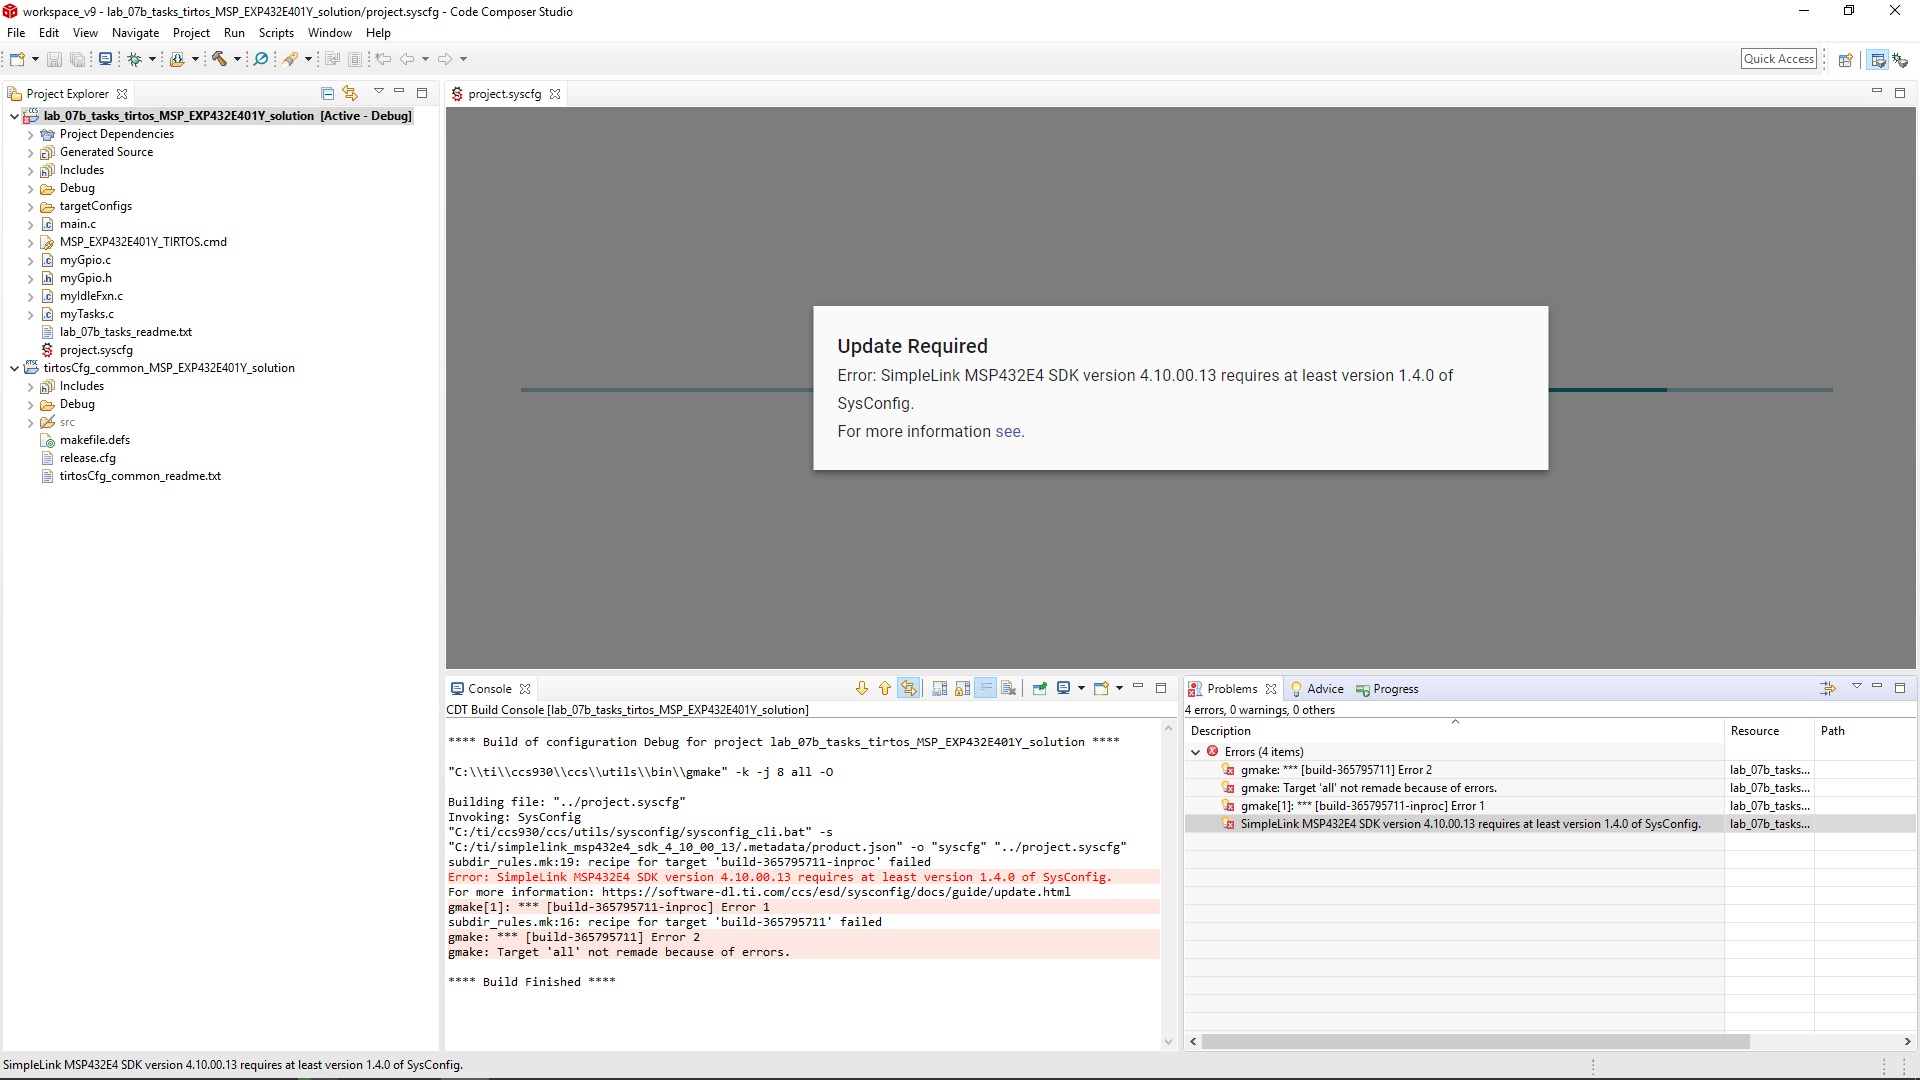The image size is (1920, 1080).
Task: Click Problems scrollbar right arrow
Action: coord(1907,1041)
